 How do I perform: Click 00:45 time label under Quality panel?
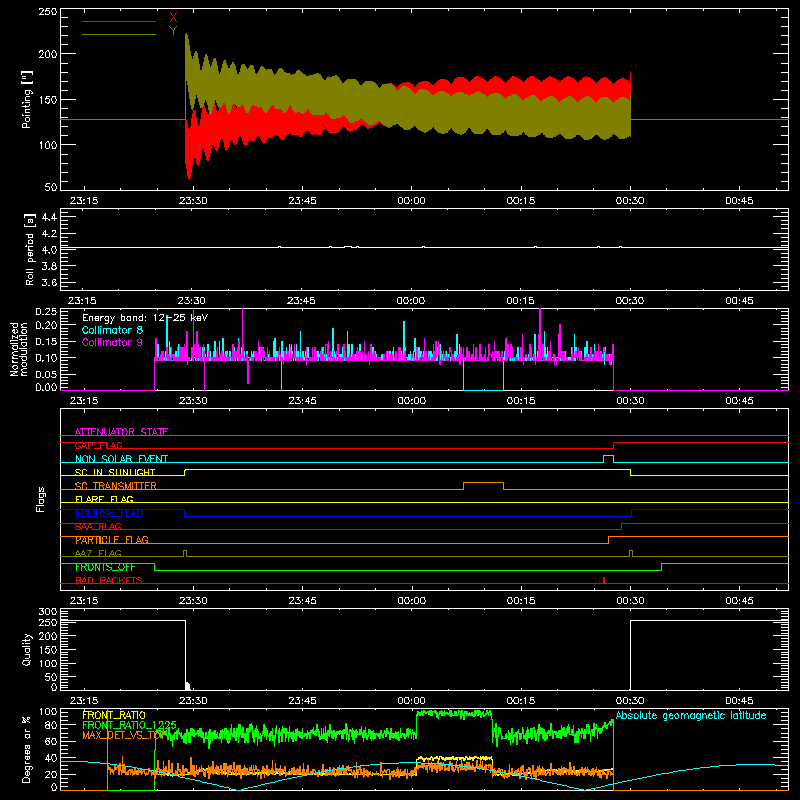click(x=739, y=701)
